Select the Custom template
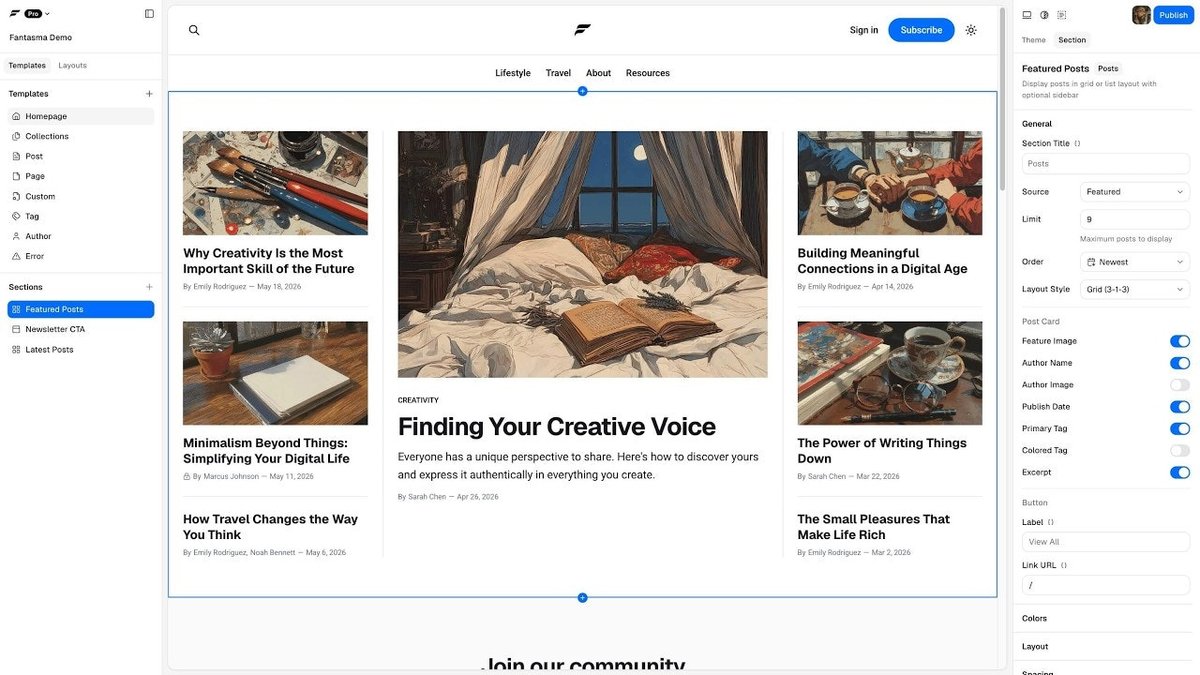This screenshot has width=1200, height=675. 81,196
